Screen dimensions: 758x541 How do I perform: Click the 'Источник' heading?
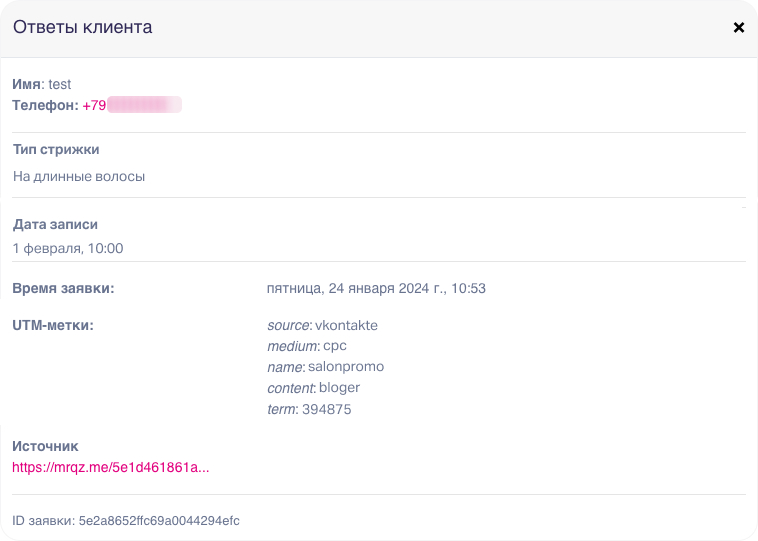[45, 446]
